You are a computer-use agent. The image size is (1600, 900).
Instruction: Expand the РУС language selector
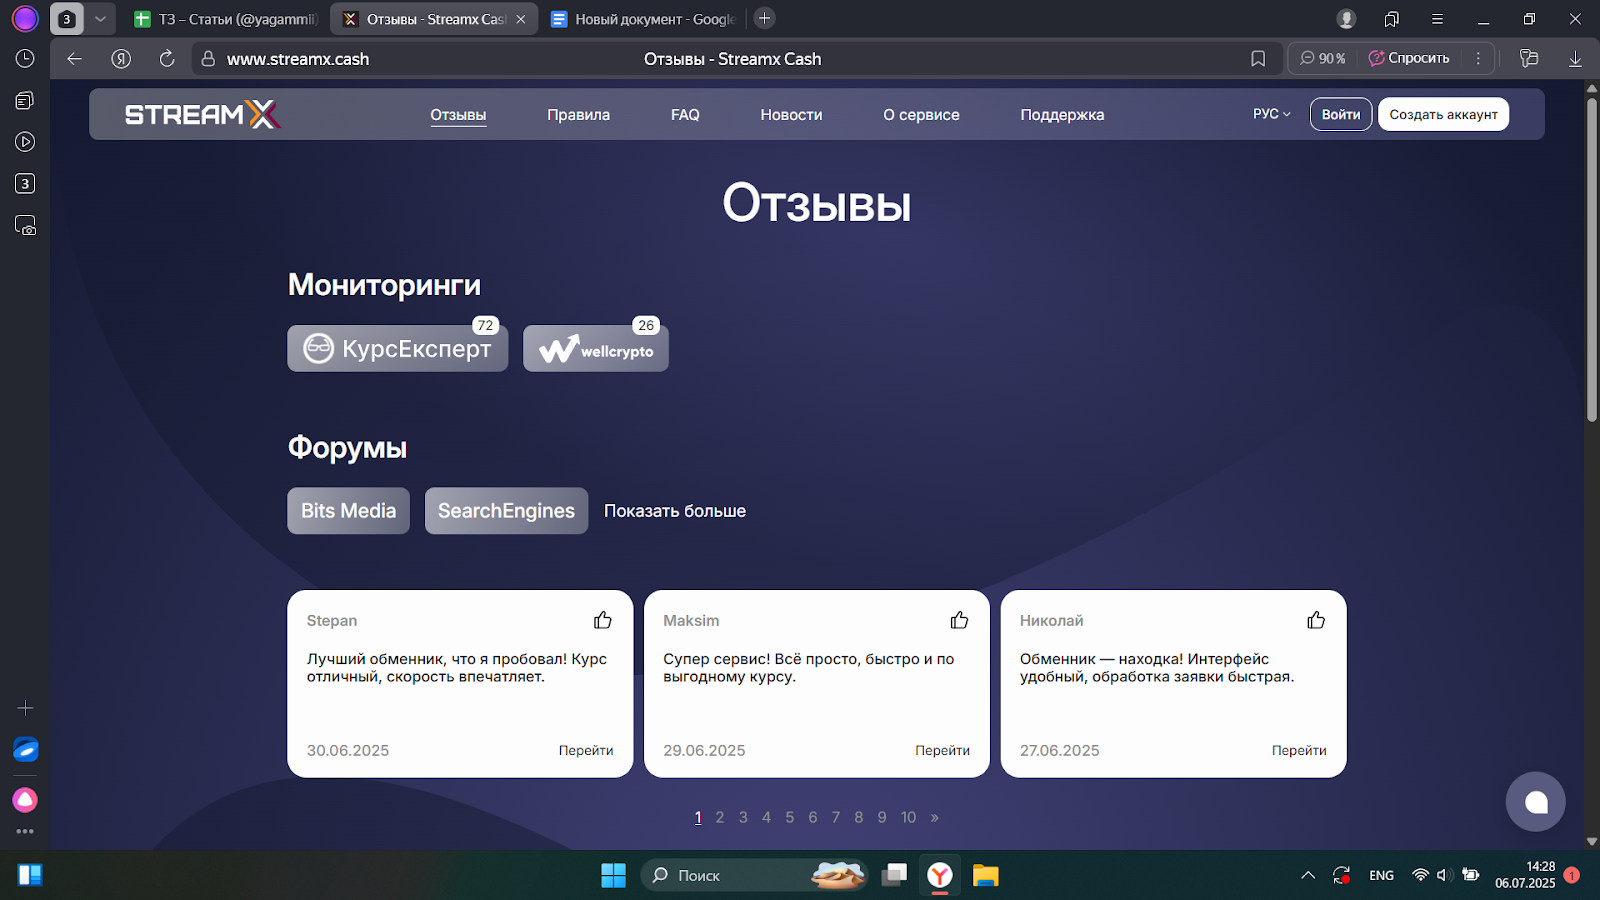coord(1271,114)
